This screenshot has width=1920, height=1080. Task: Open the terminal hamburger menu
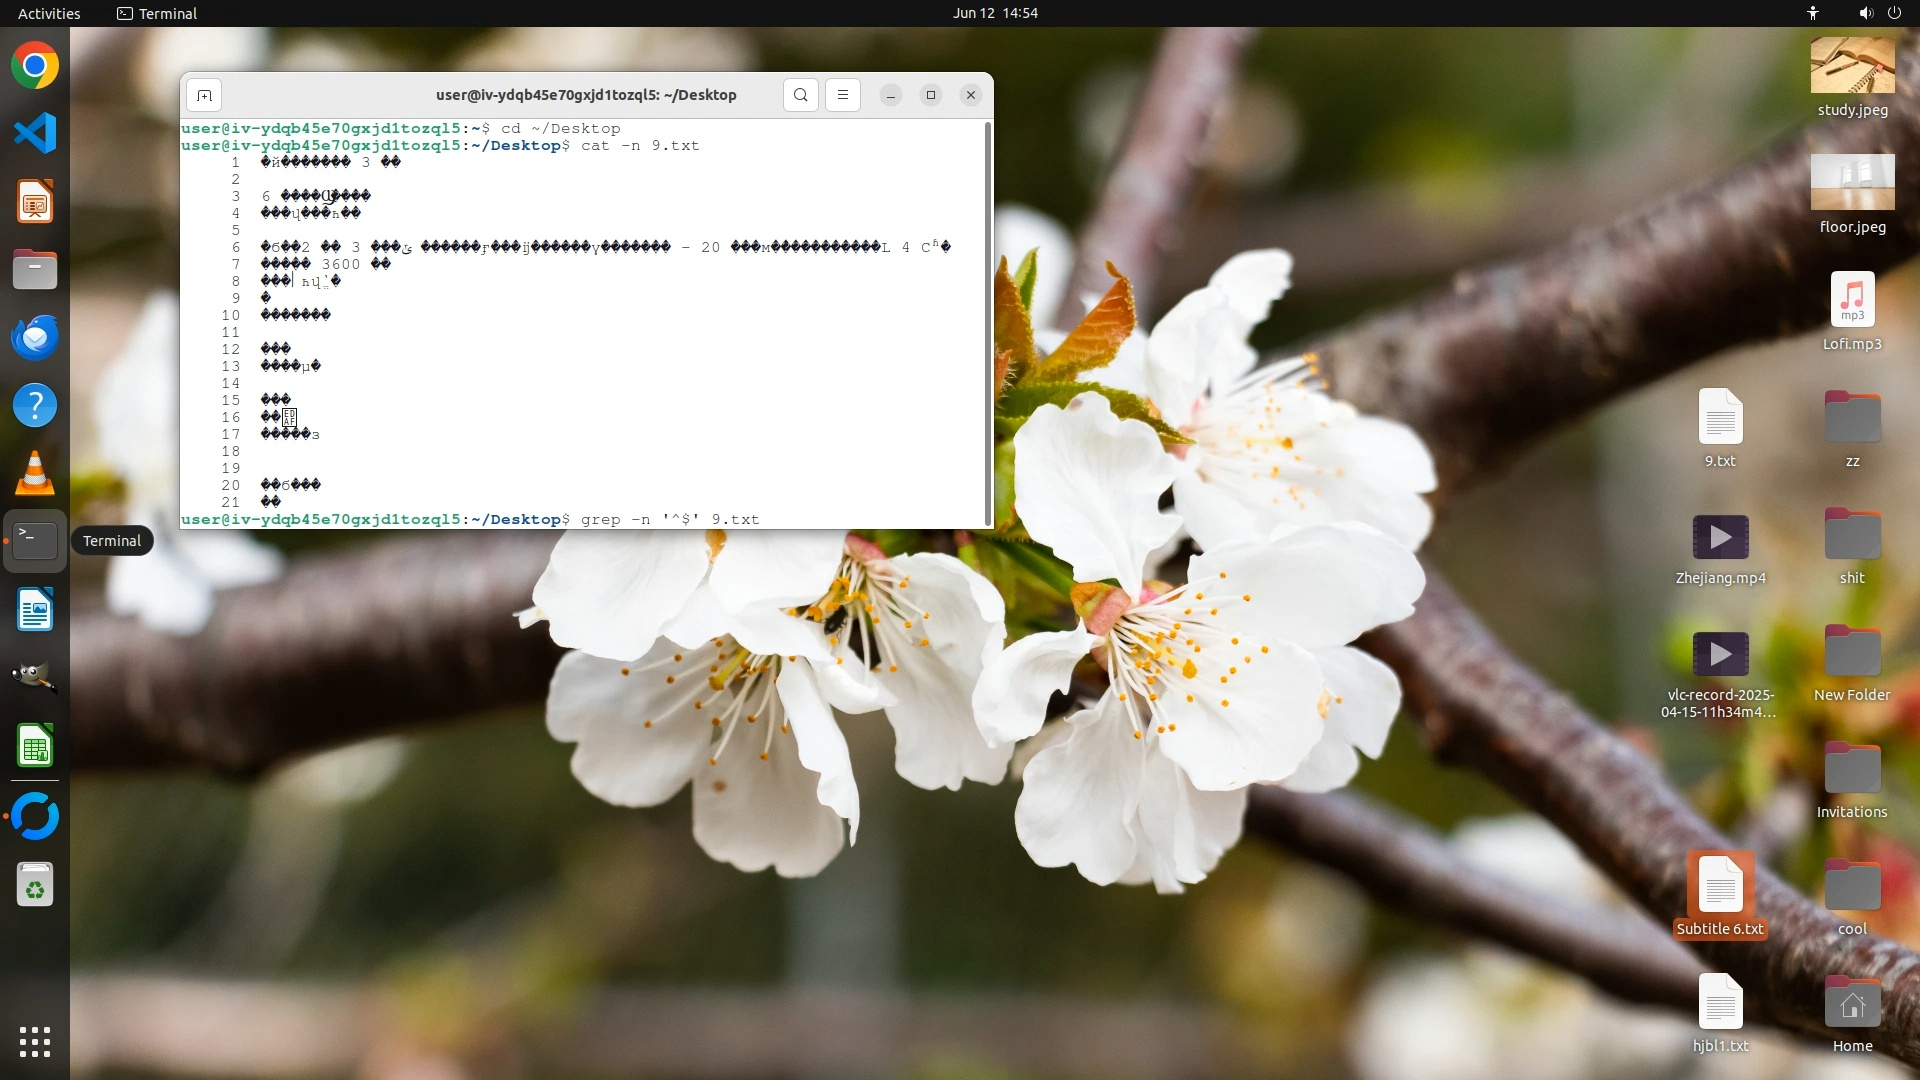pos(843,96)
